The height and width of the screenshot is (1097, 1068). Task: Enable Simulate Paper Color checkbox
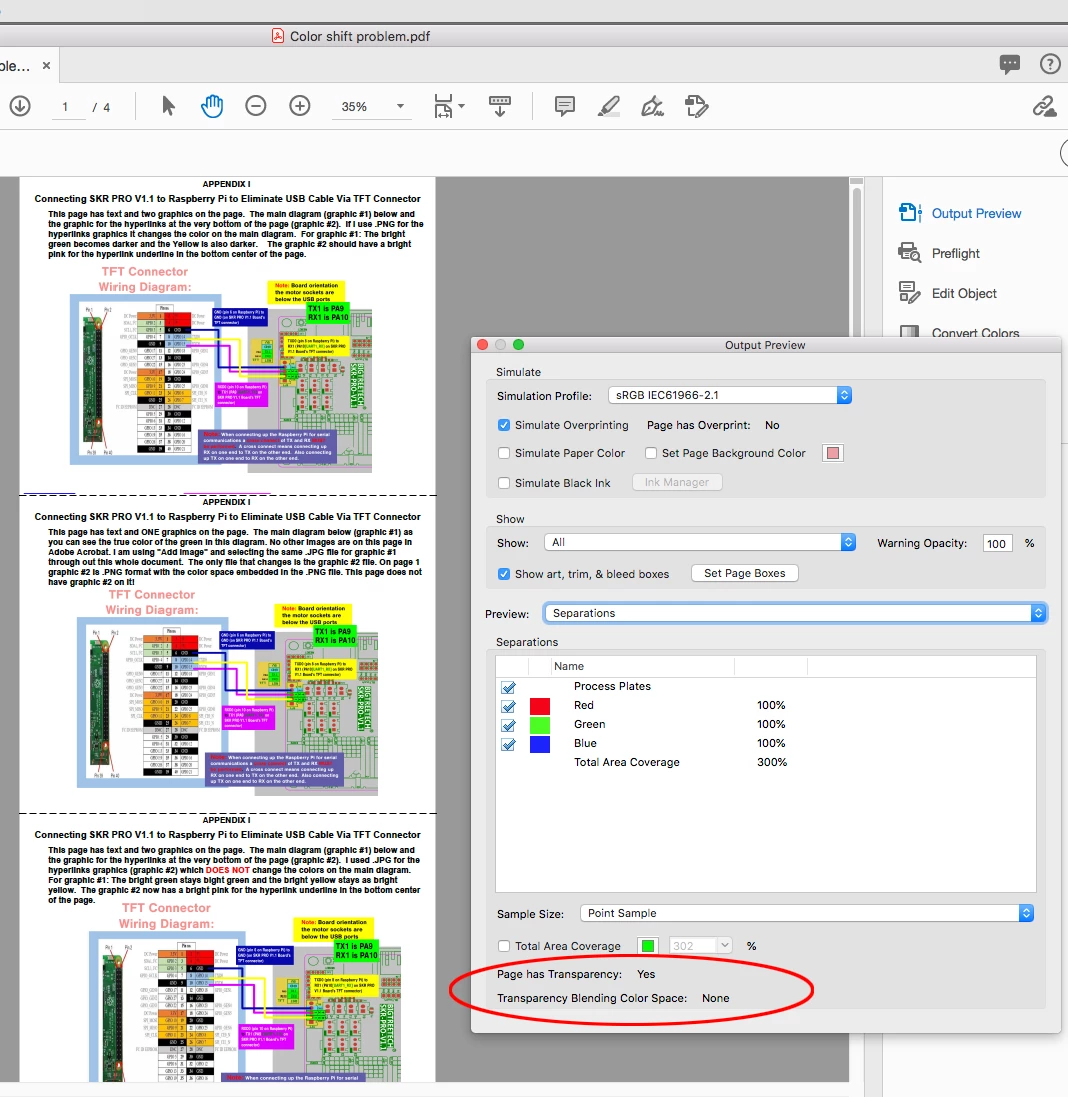pyautogui.click(x=504, y=453)
